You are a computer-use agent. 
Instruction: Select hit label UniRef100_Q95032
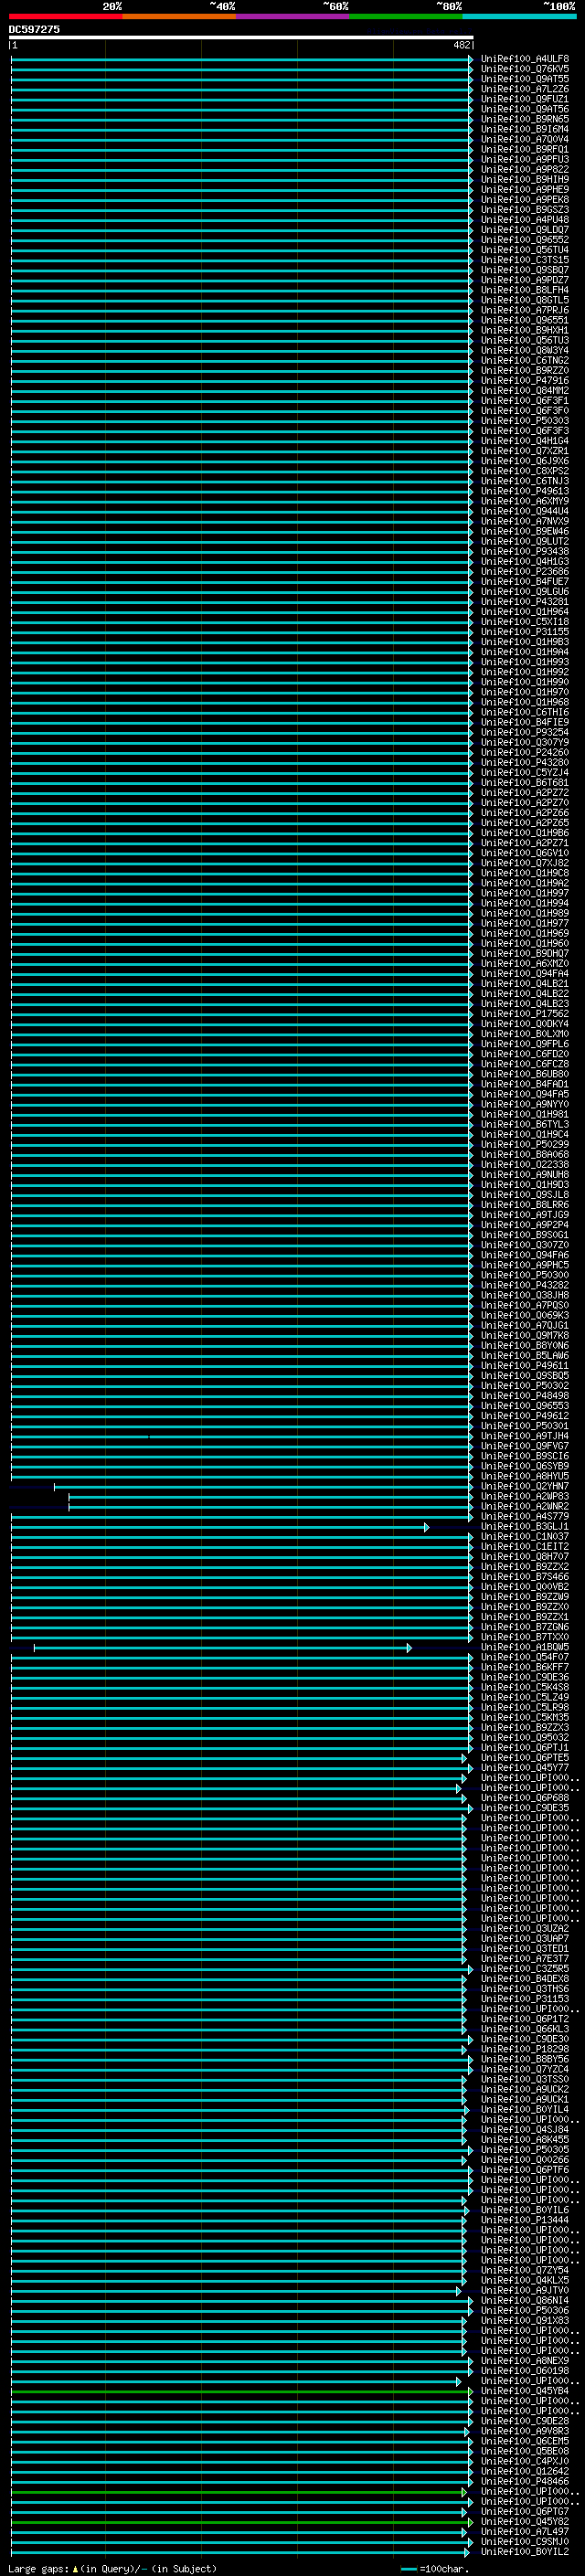point(525,1737)
